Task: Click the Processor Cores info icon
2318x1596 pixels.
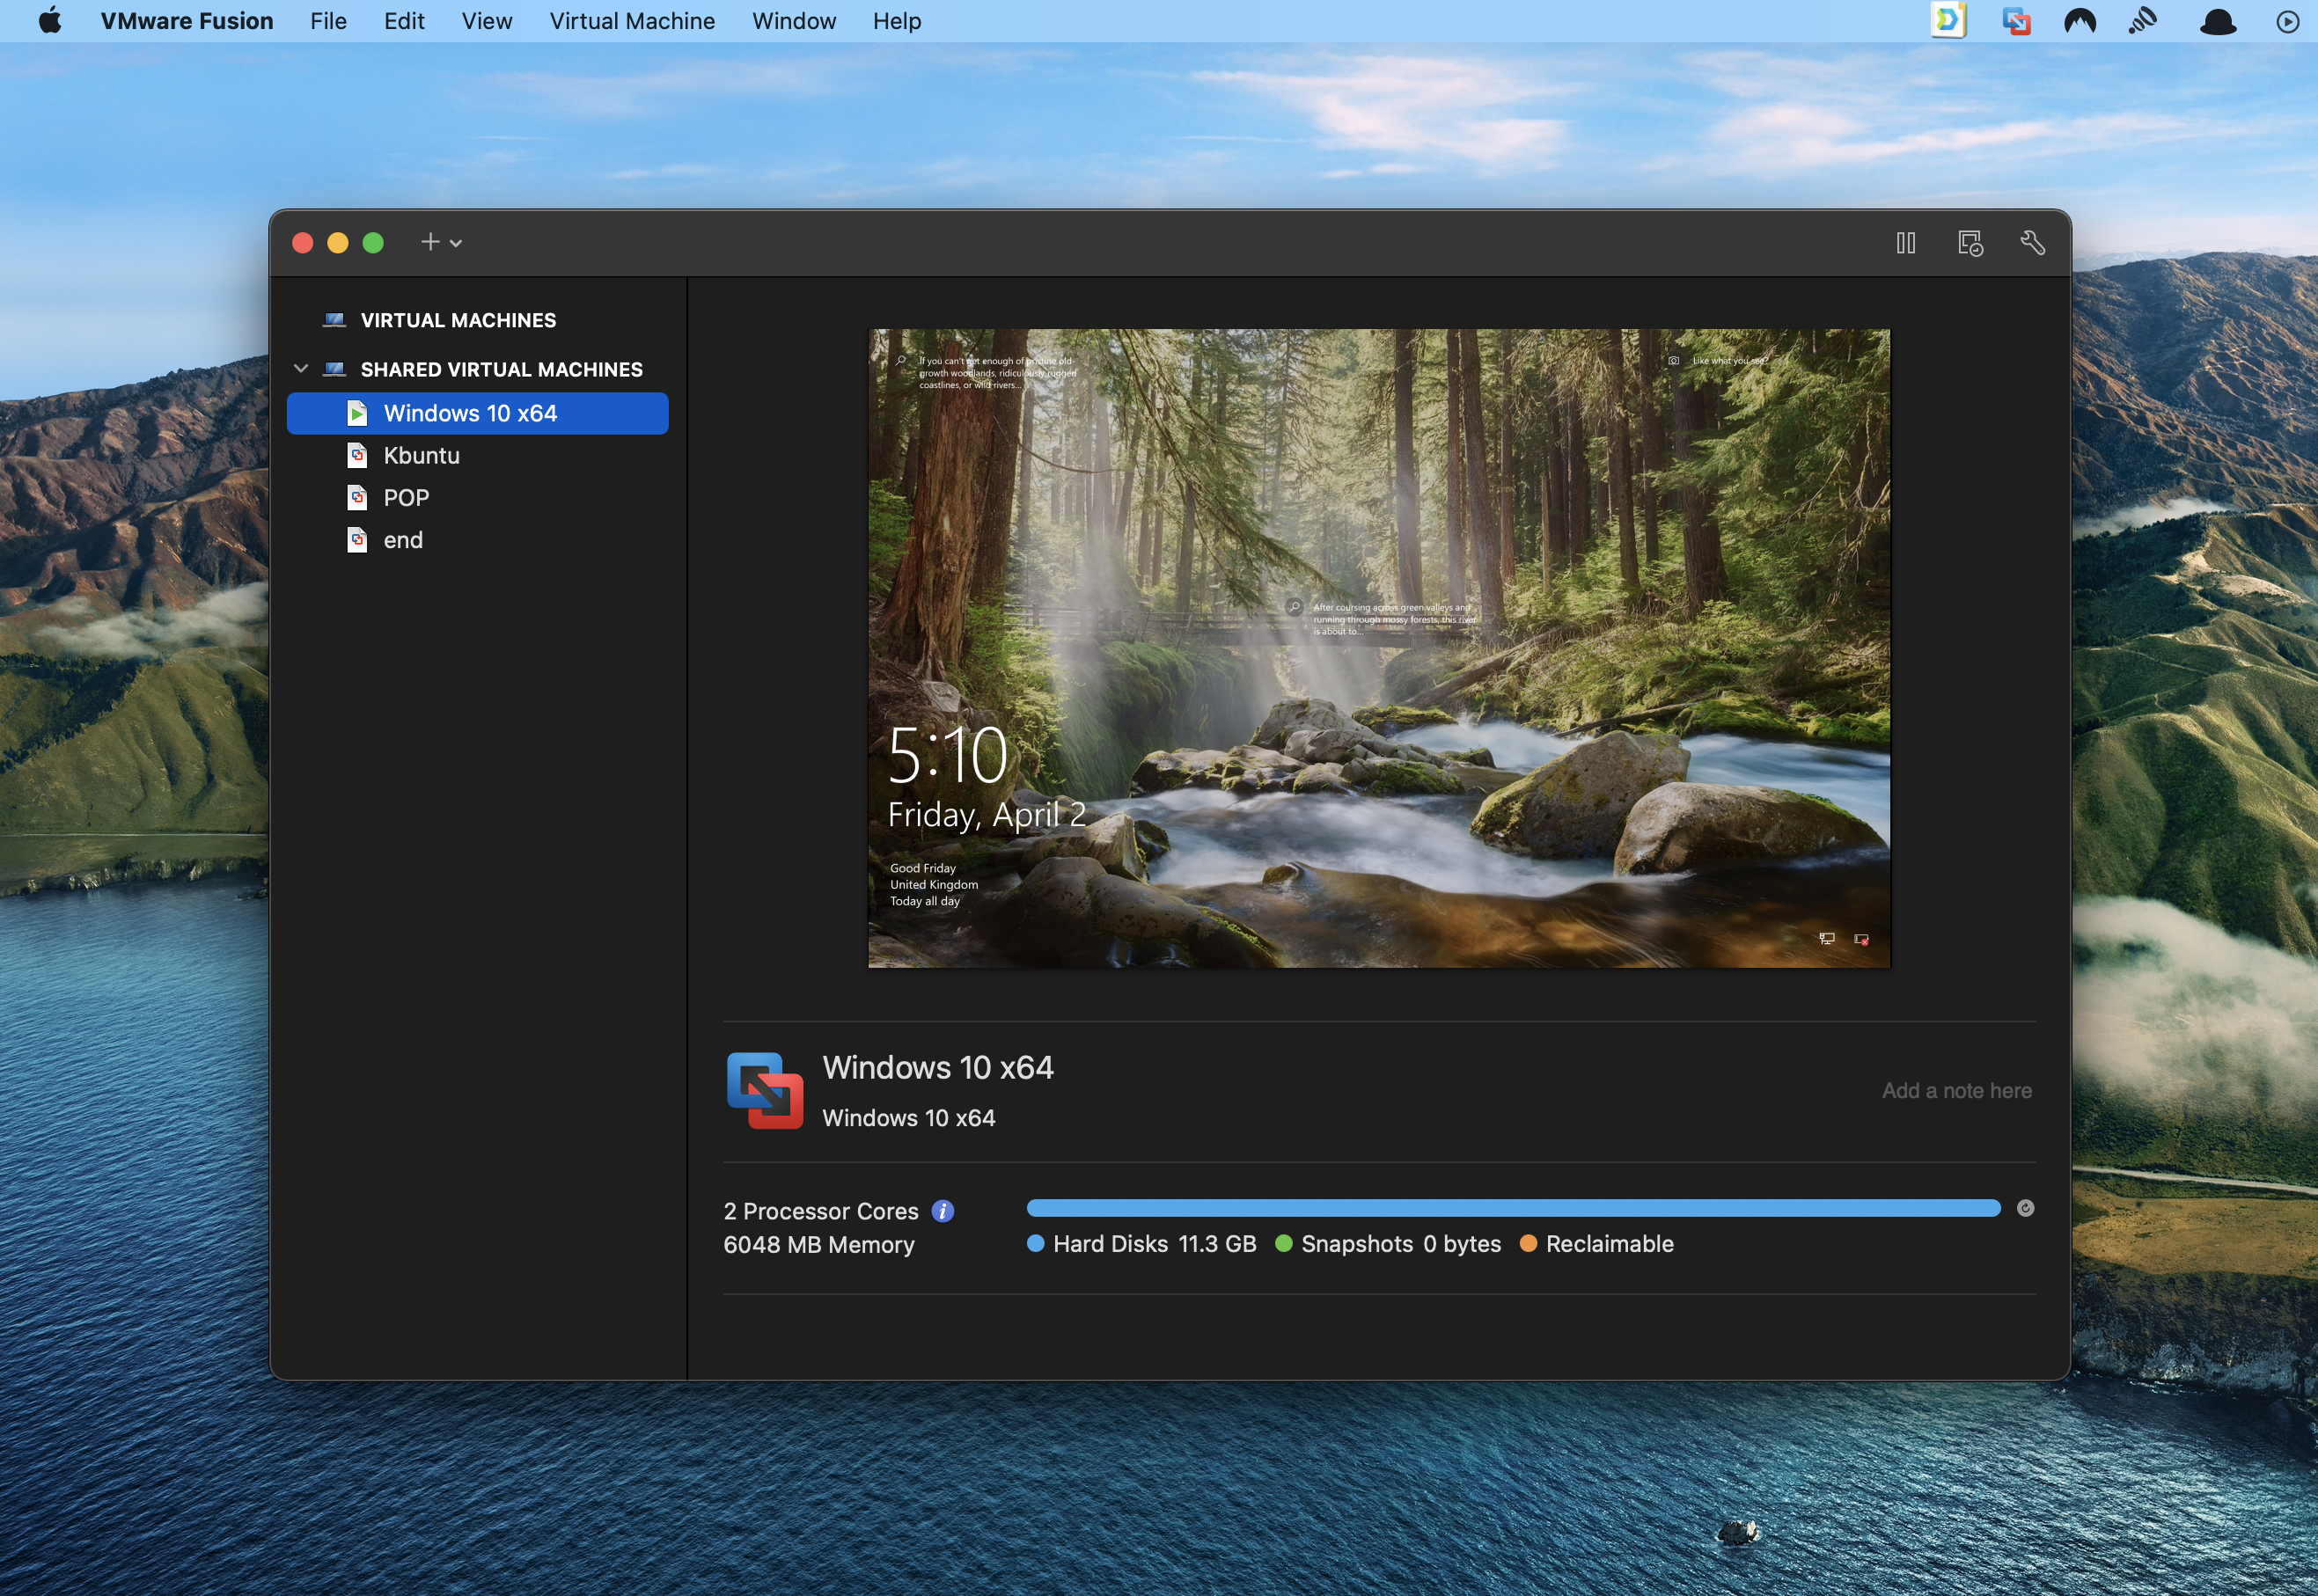Action: 942,1211
